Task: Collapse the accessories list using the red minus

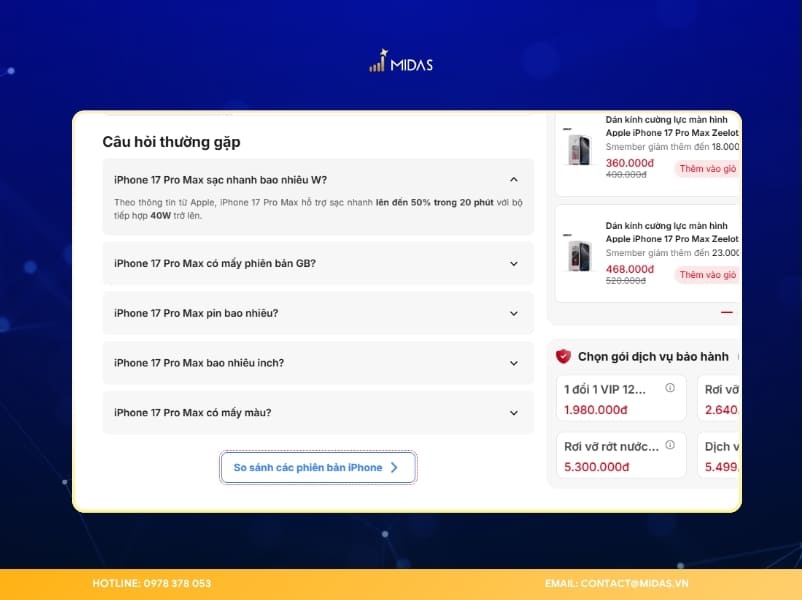Action: [726, 312]
